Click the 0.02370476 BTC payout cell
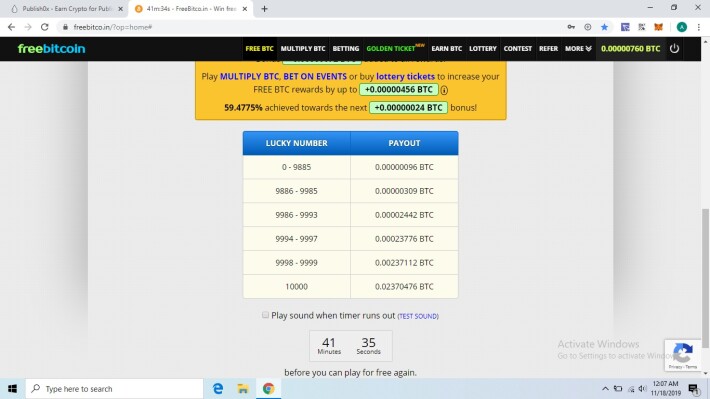The width and height of the screenshot is (710, 399). (404, 287)
